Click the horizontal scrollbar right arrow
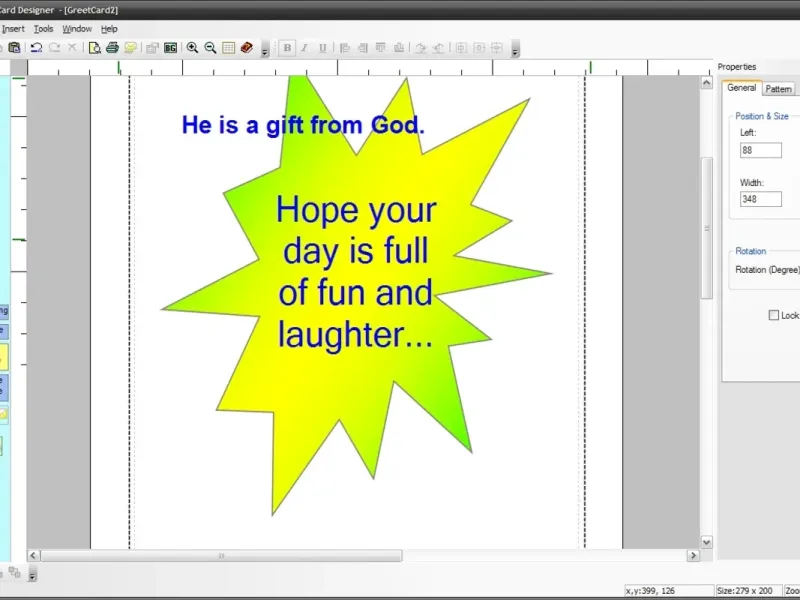The image size is (800, 600). click(693, 555)
